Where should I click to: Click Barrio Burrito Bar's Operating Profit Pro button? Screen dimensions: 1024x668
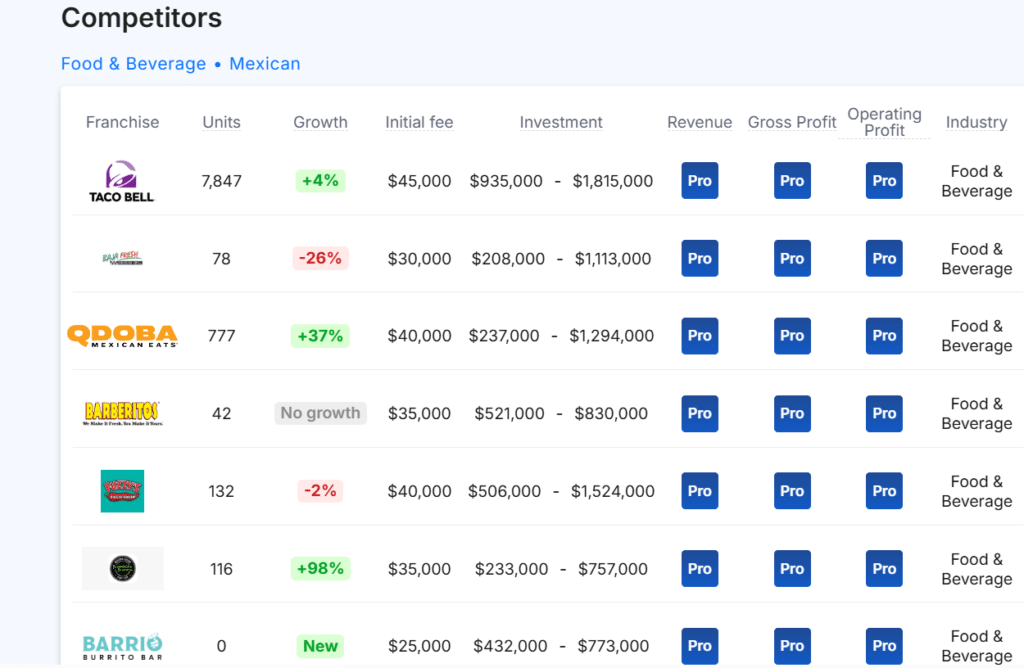[884, 646]
